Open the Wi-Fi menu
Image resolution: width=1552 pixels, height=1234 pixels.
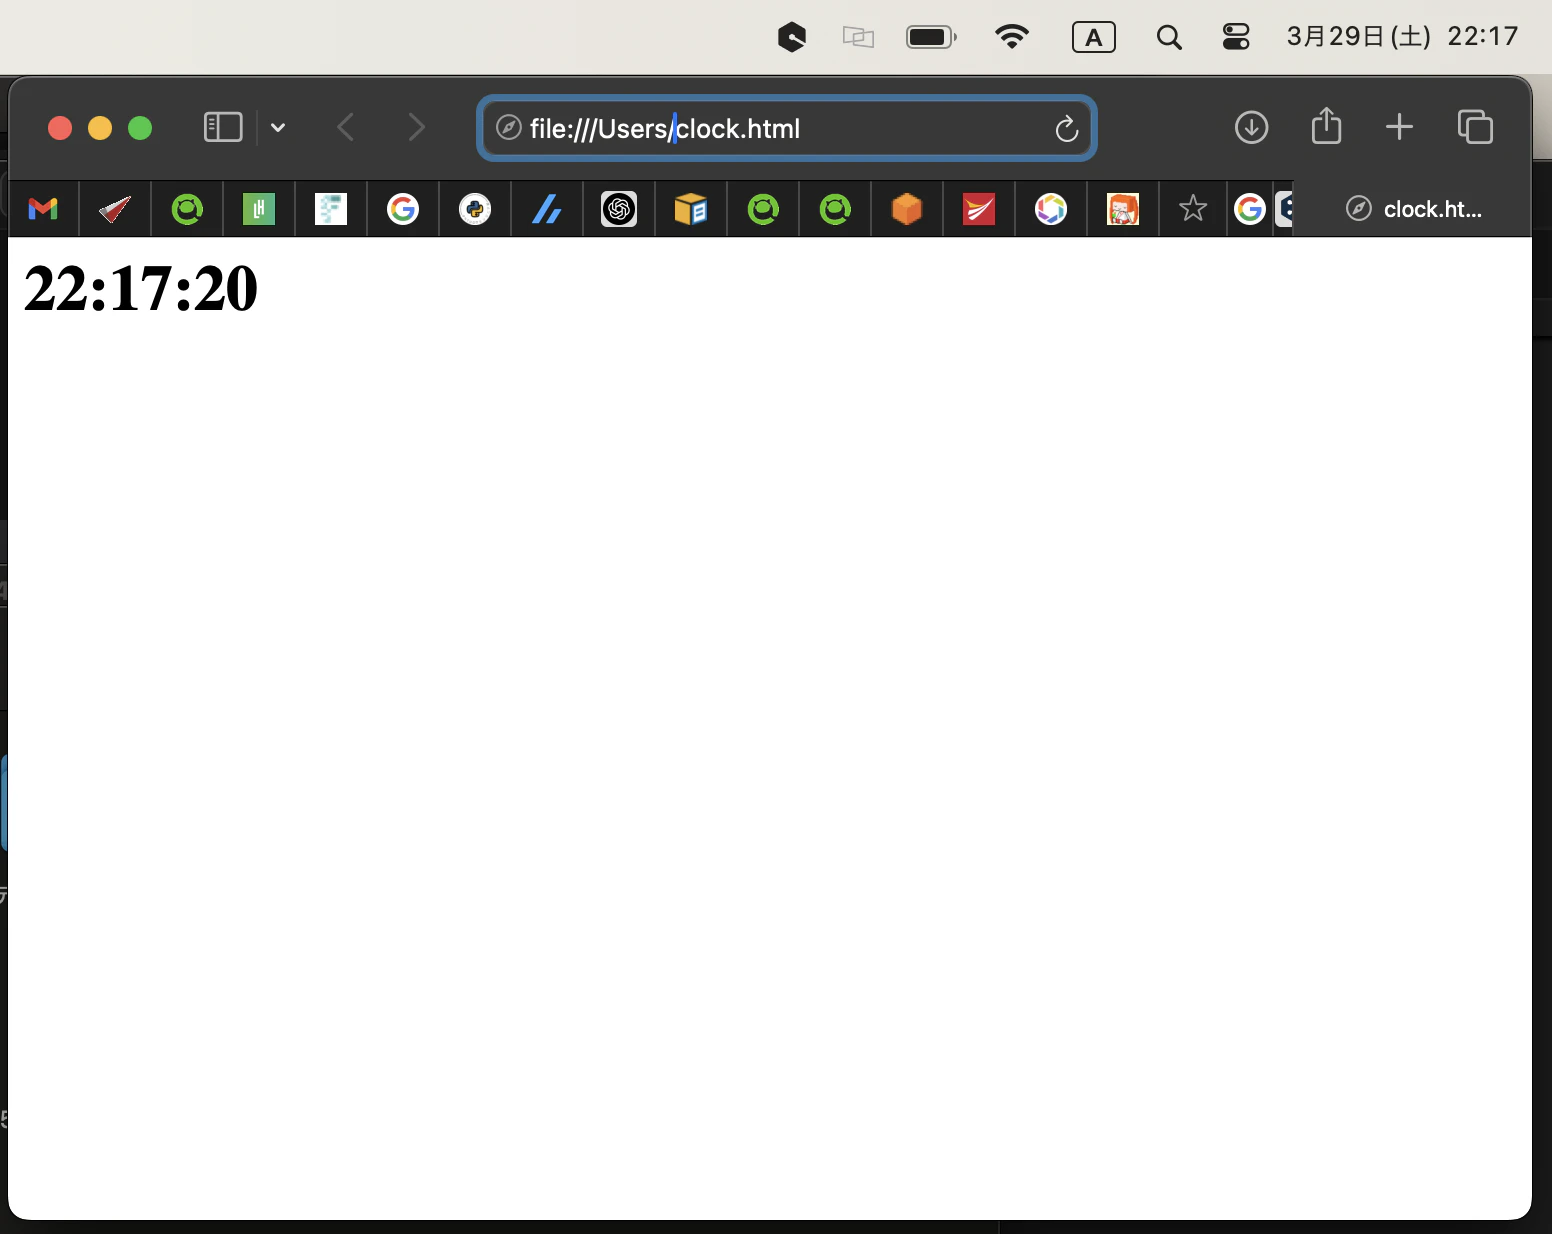[x=1012, y=37]
